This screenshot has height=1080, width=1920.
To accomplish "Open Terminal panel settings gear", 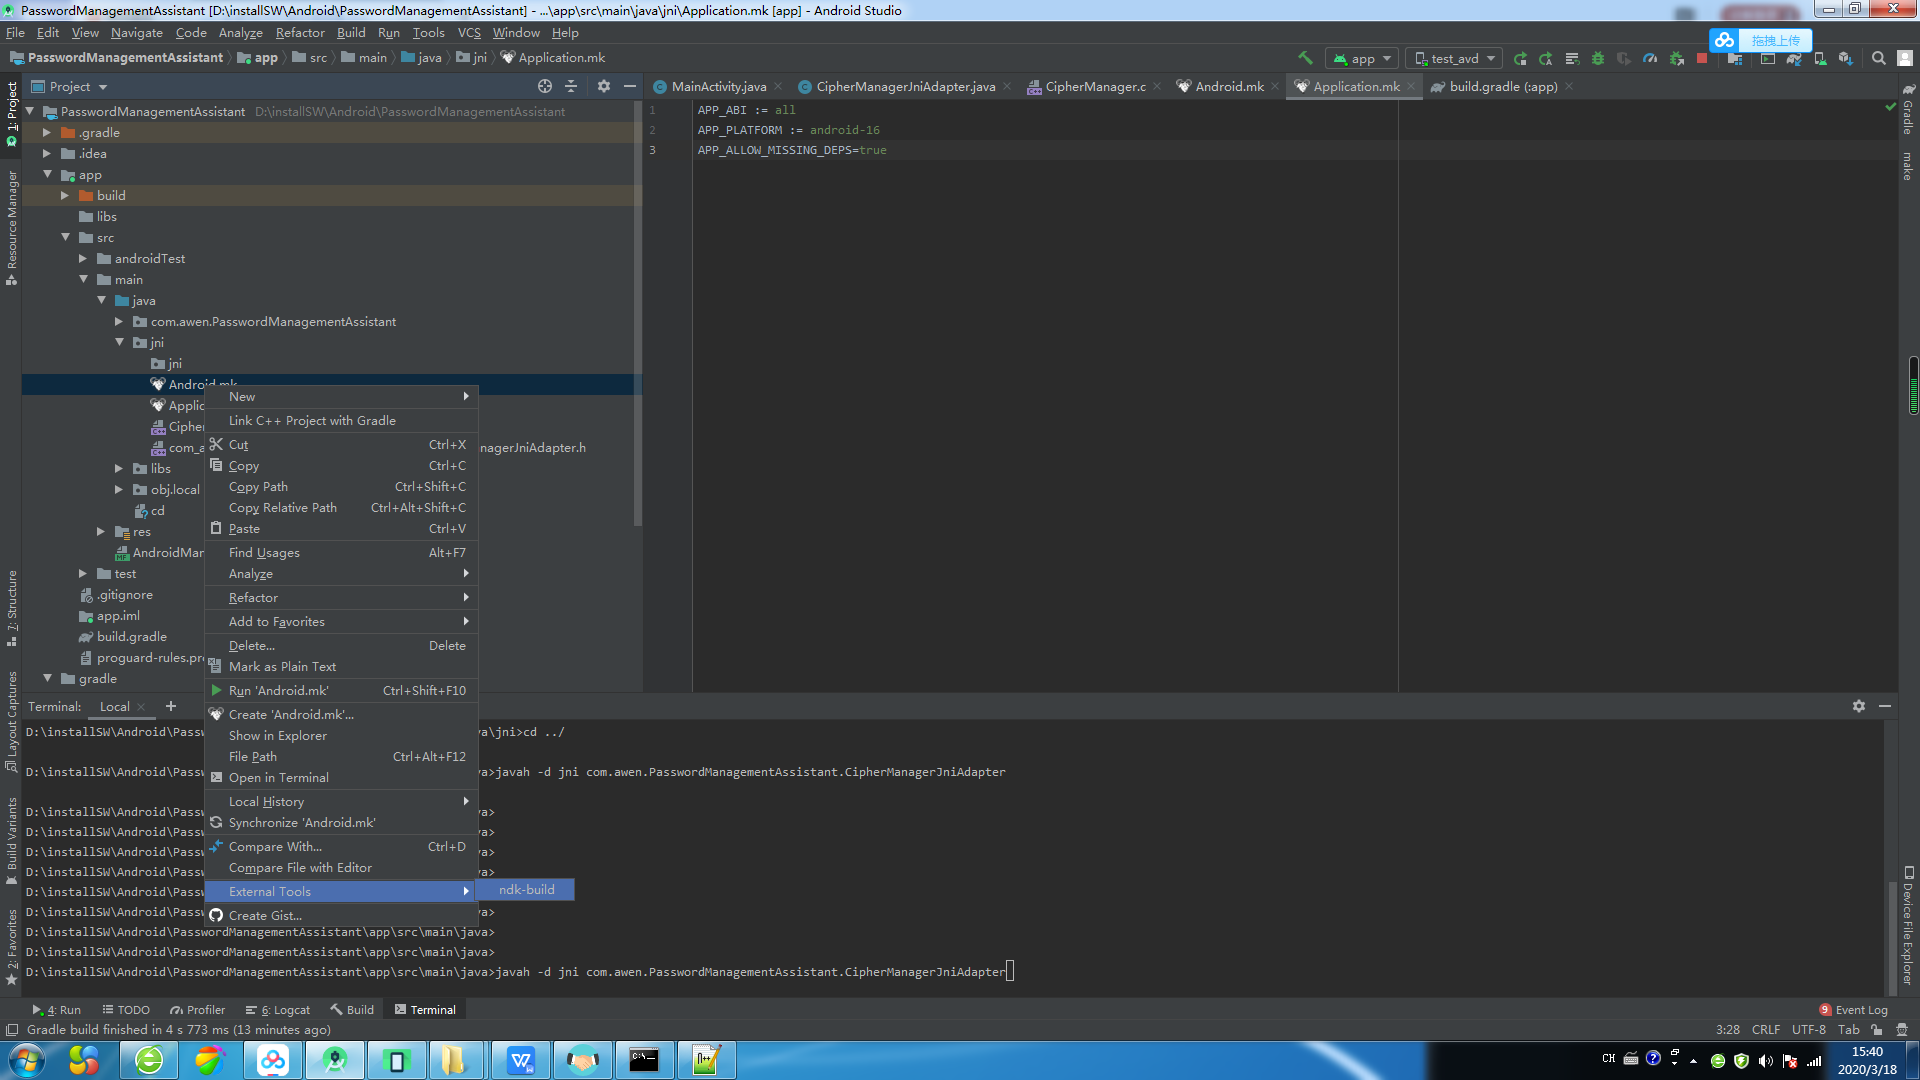I will coord(1859,706).
